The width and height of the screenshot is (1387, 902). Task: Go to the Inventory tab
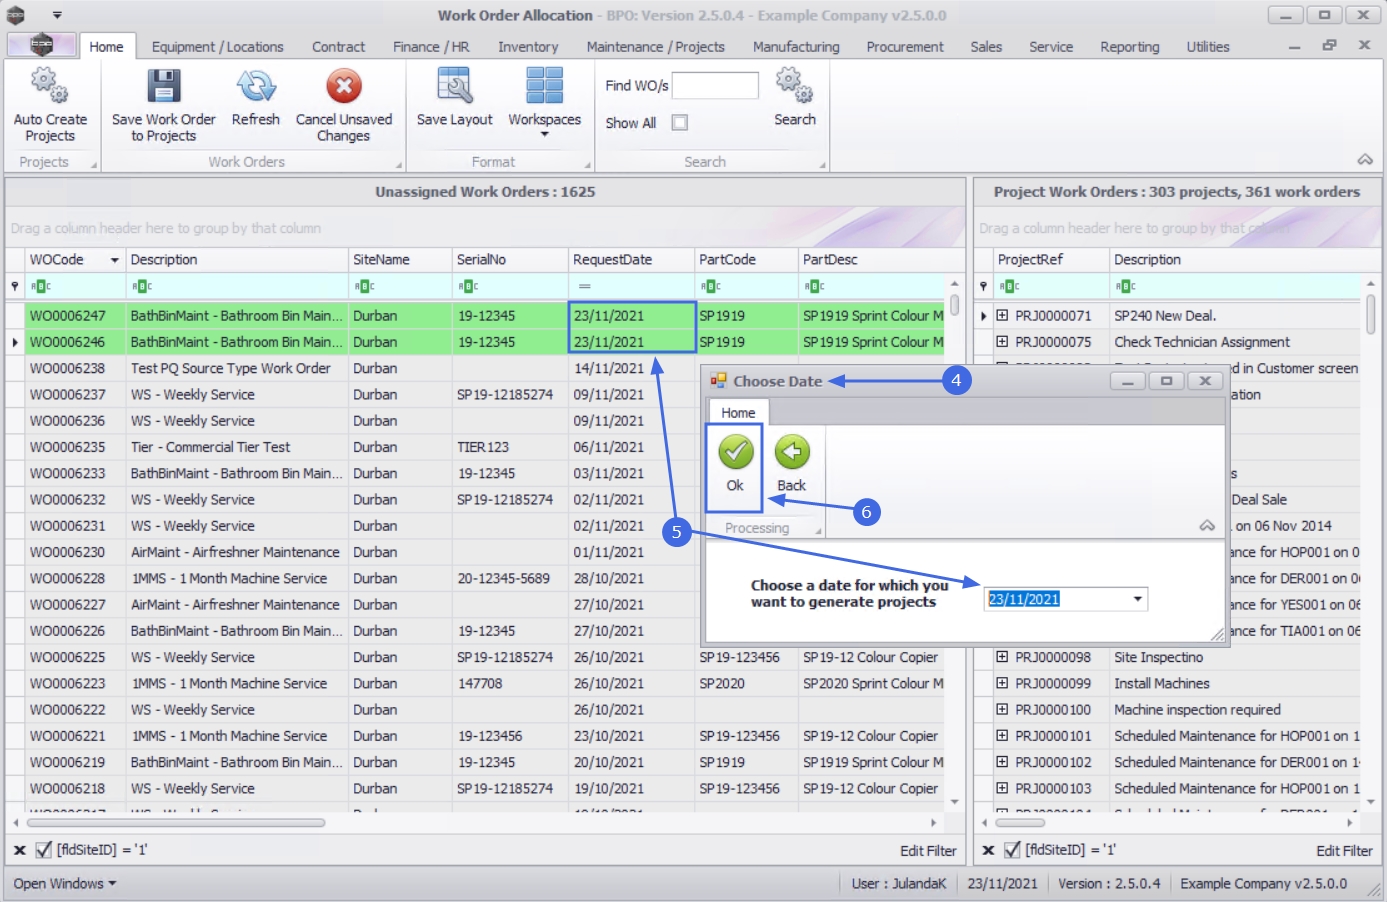tap(528, 47)
